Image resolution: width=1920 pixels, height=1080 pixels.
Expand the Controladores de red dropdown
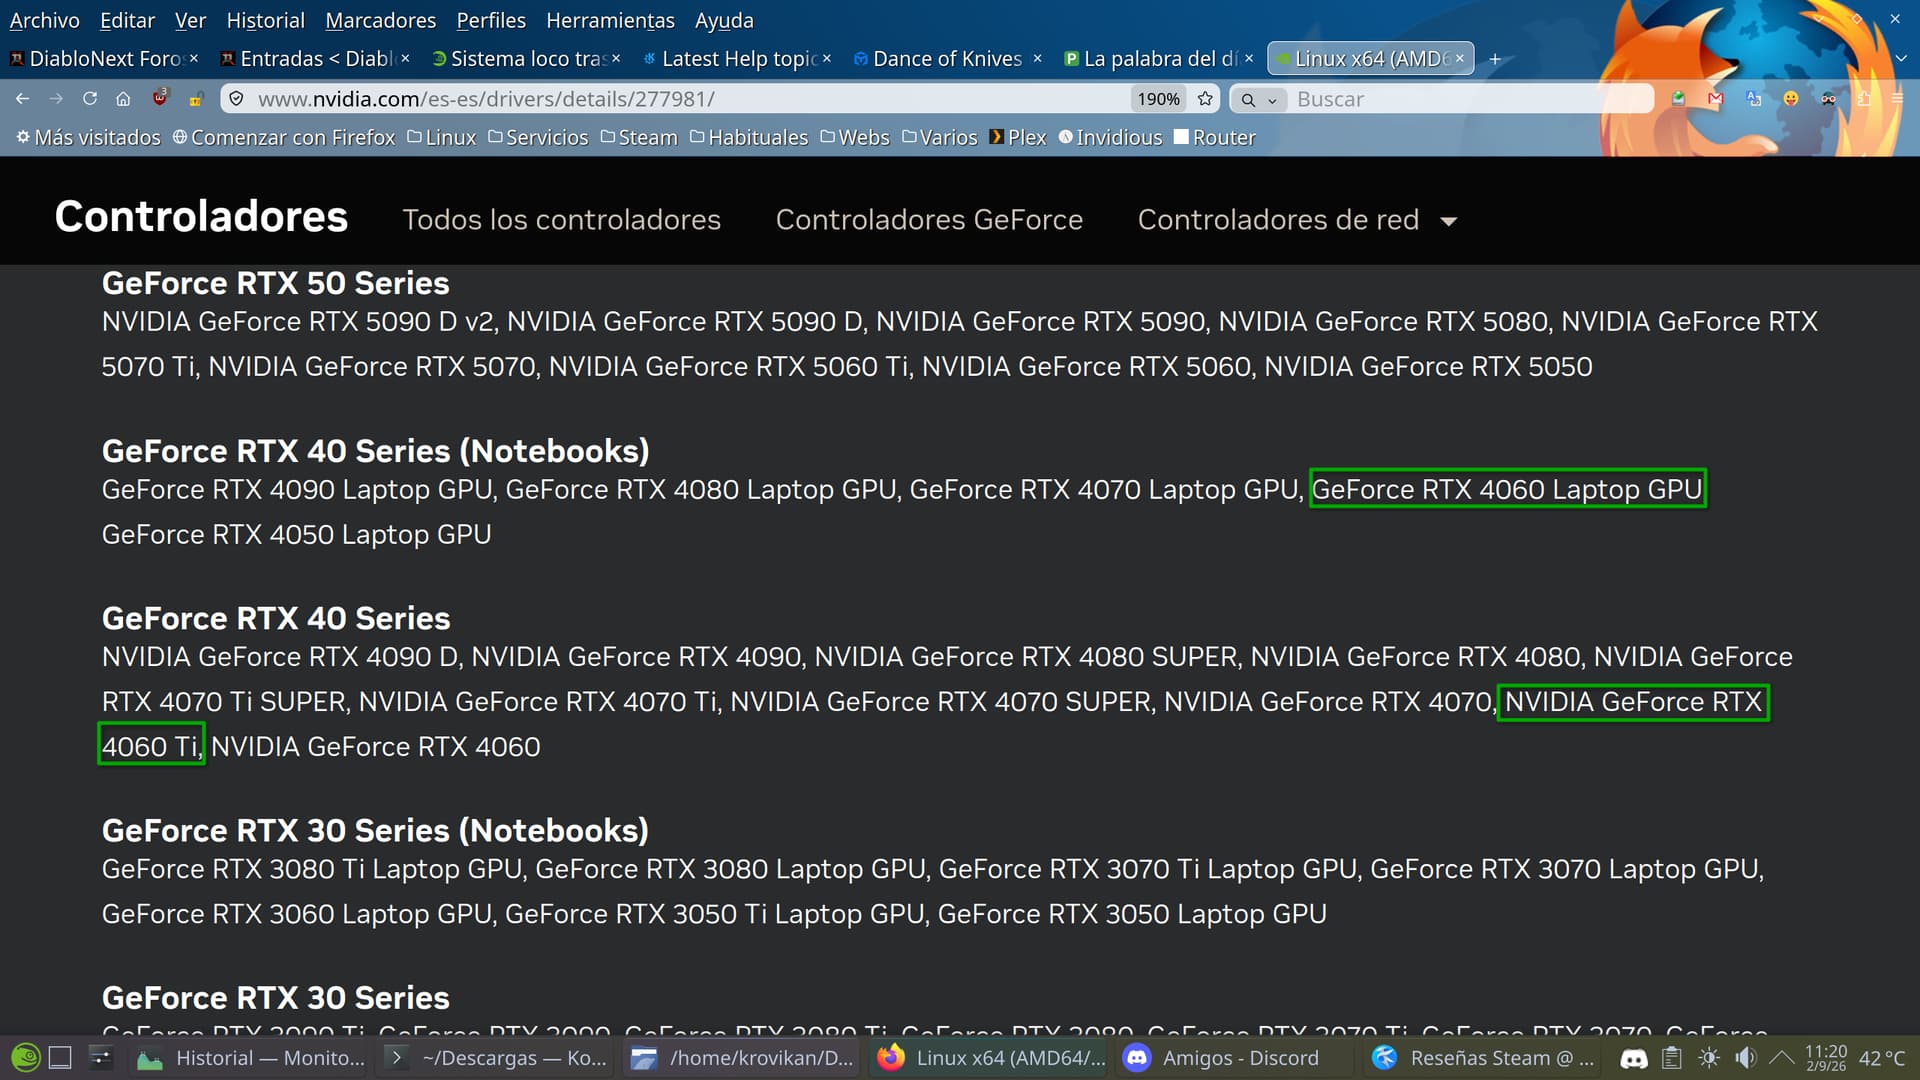(x=1448, y=221)
